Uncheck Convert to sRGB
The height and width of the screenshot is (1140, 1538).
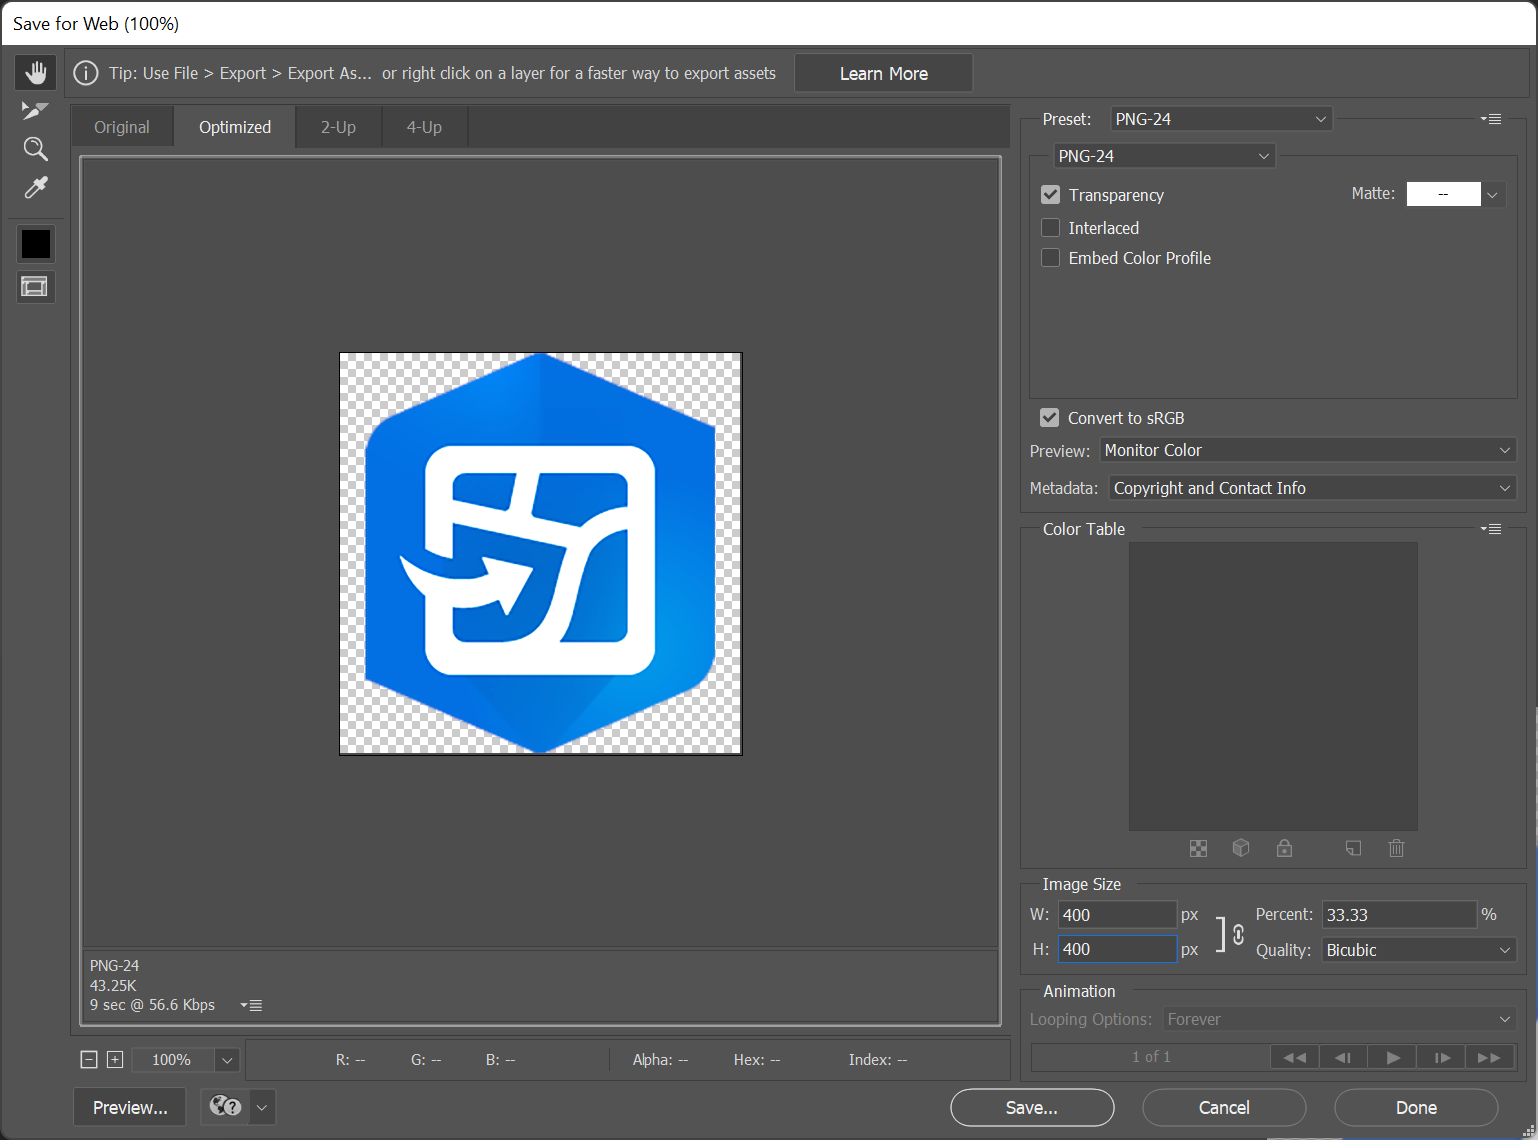coord(1049,417)
